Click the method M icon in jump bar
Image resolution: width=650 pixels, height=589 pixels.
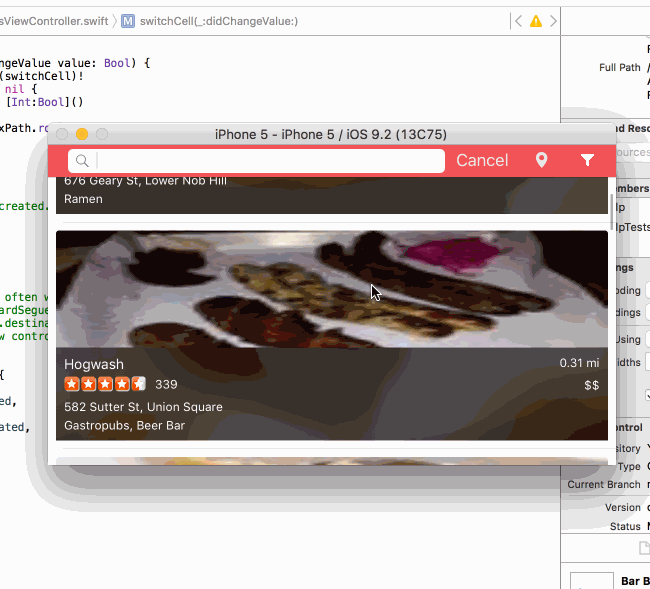click(128, 21)
